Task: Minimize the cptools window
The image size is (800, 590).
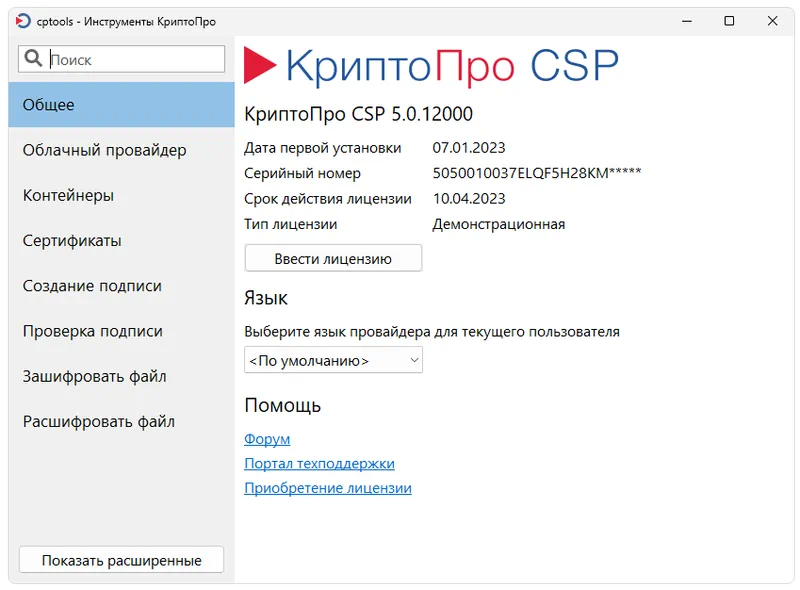Action: [x=687, y=21]
